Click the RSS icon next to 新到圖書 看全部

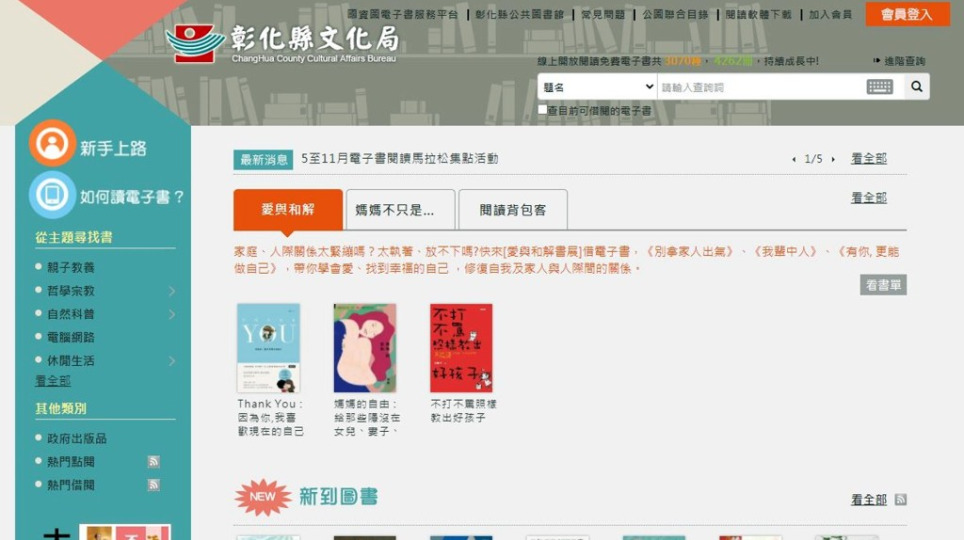pos(901,499)
